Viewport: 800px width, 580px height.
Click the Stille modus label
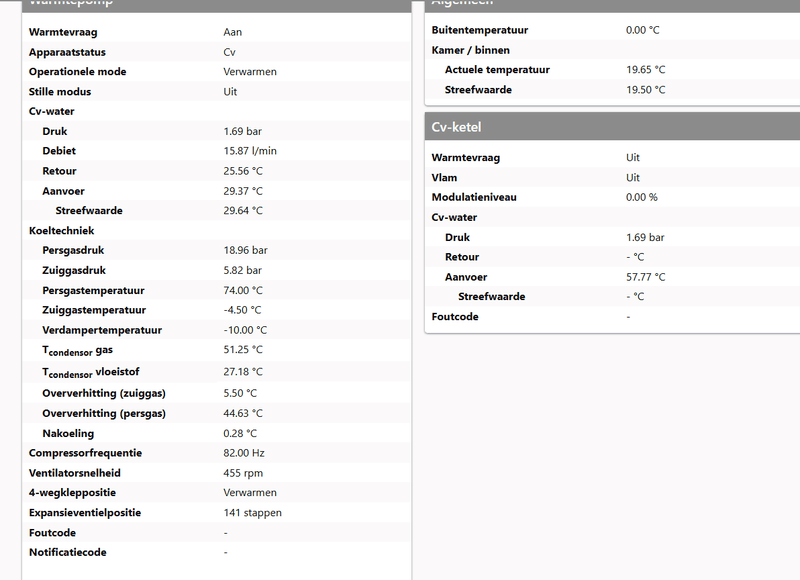[60, 92]
